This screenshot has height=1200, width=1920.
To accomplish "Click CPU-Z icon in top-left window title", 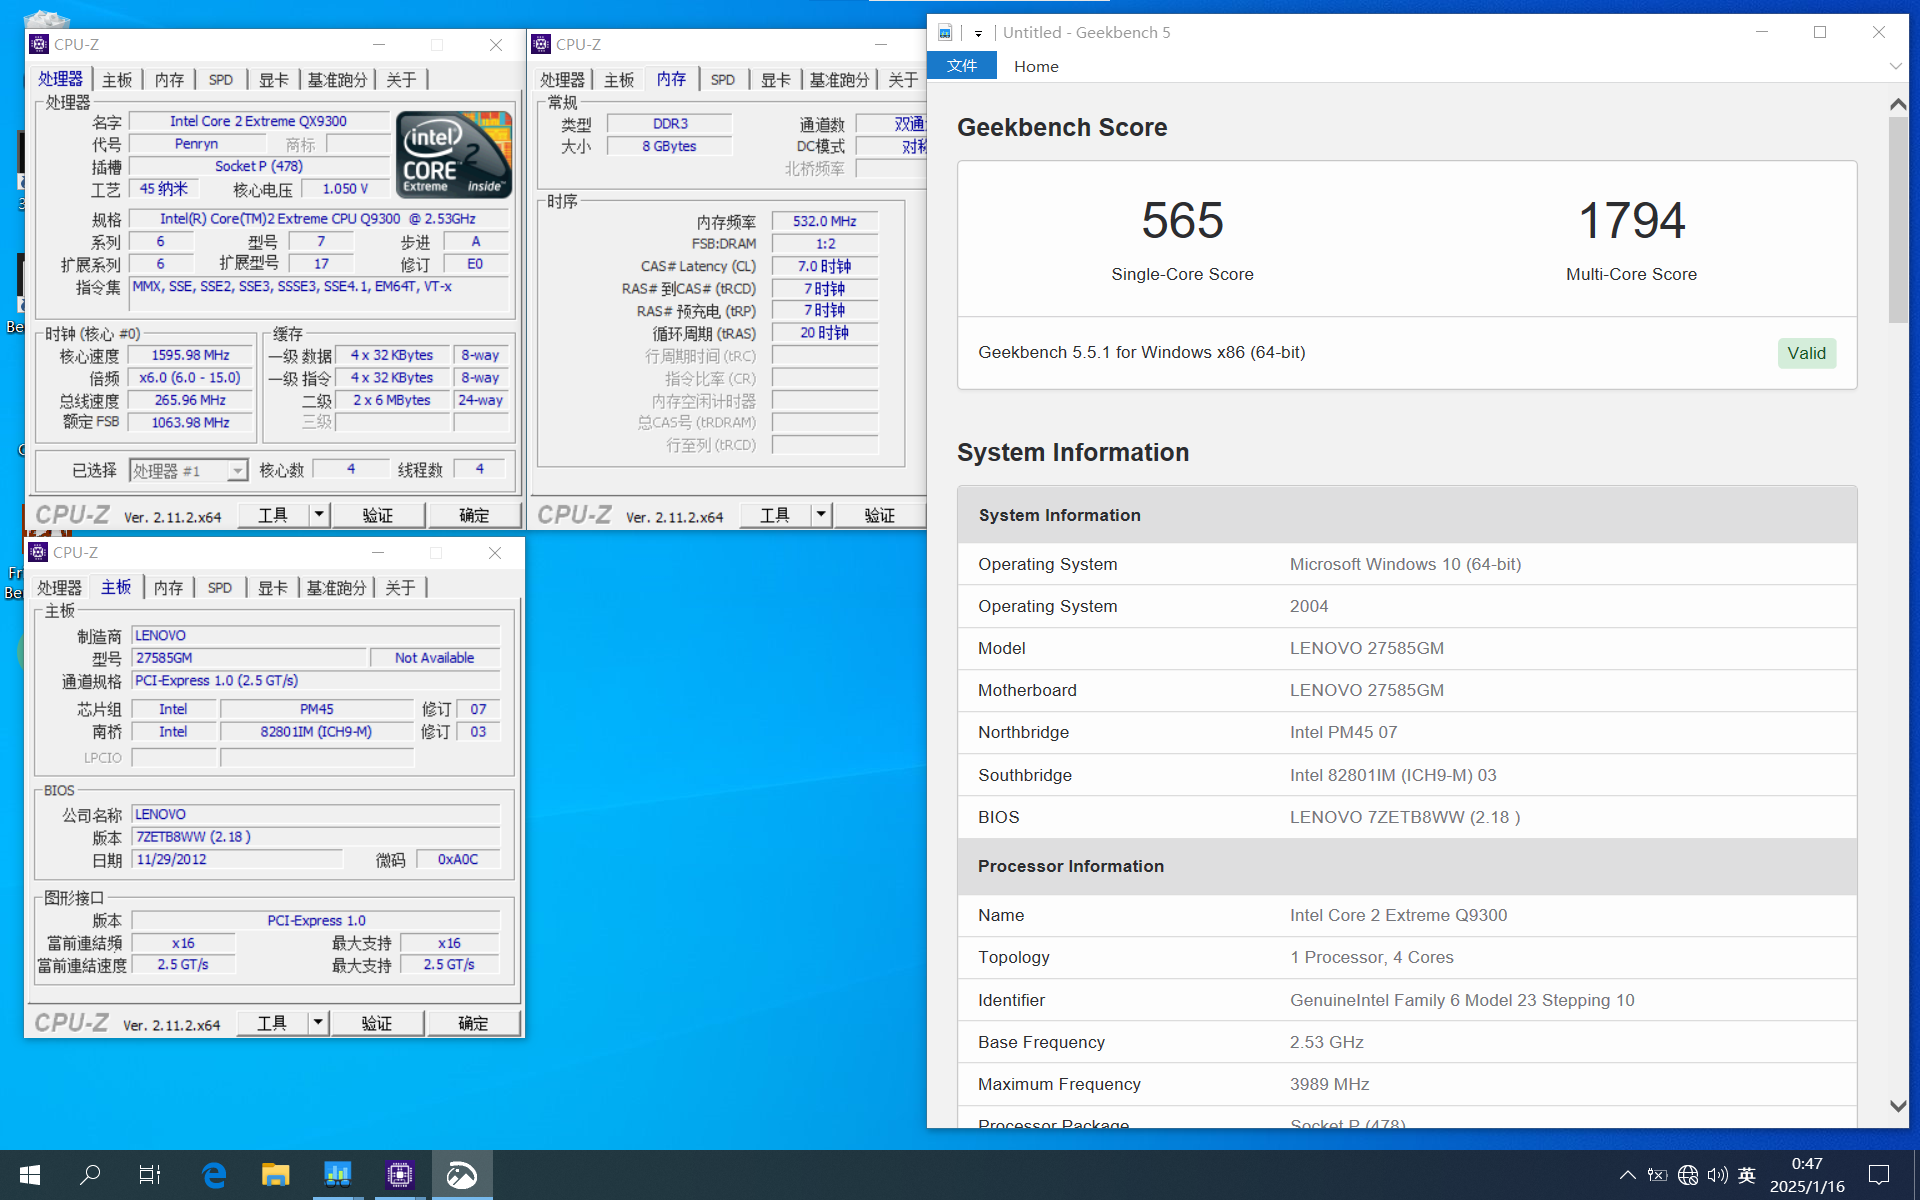I will point(39,44).
